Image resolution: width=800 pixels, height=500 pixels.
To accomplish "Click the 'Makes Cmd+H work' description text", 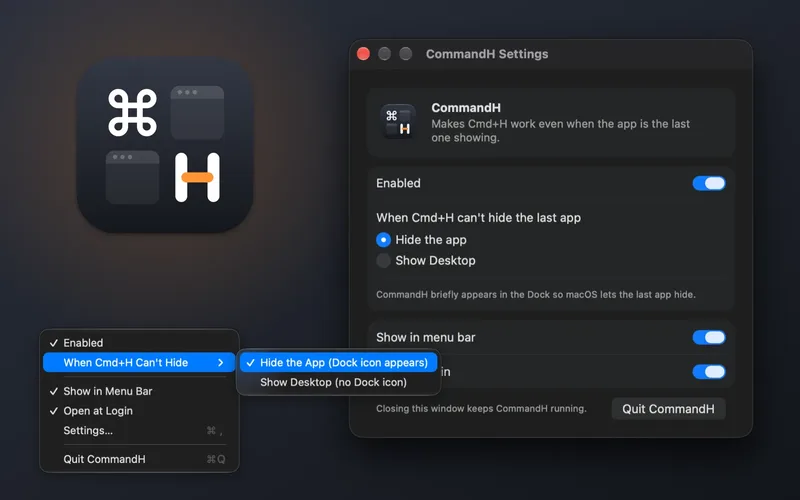I will pos(560,131).
